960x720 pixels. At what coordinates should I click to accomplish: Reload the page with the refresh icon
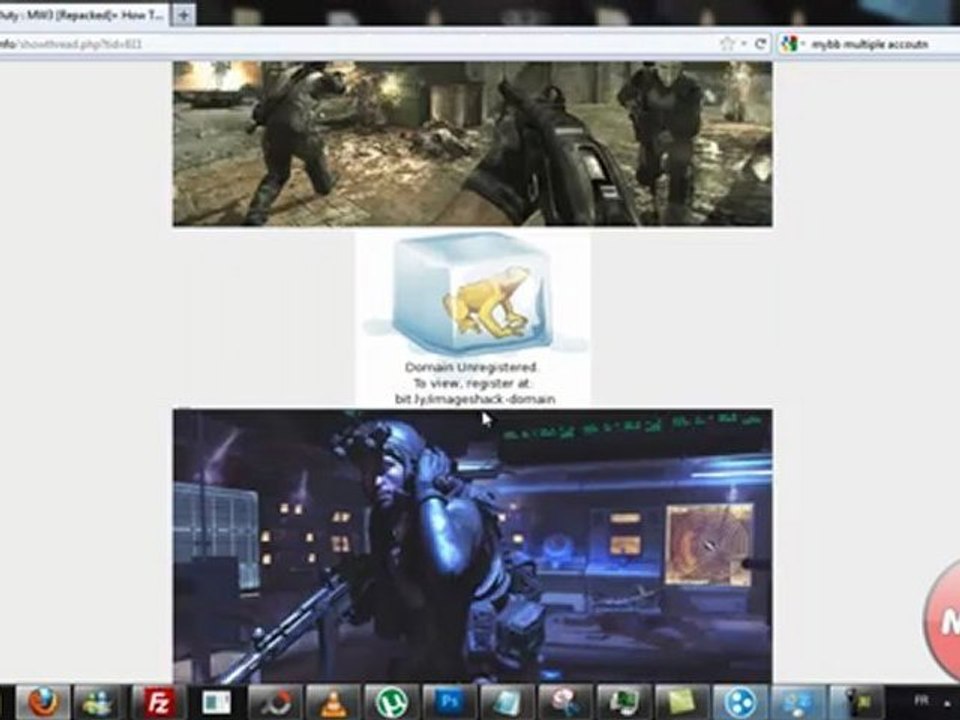tap(760, 43)
